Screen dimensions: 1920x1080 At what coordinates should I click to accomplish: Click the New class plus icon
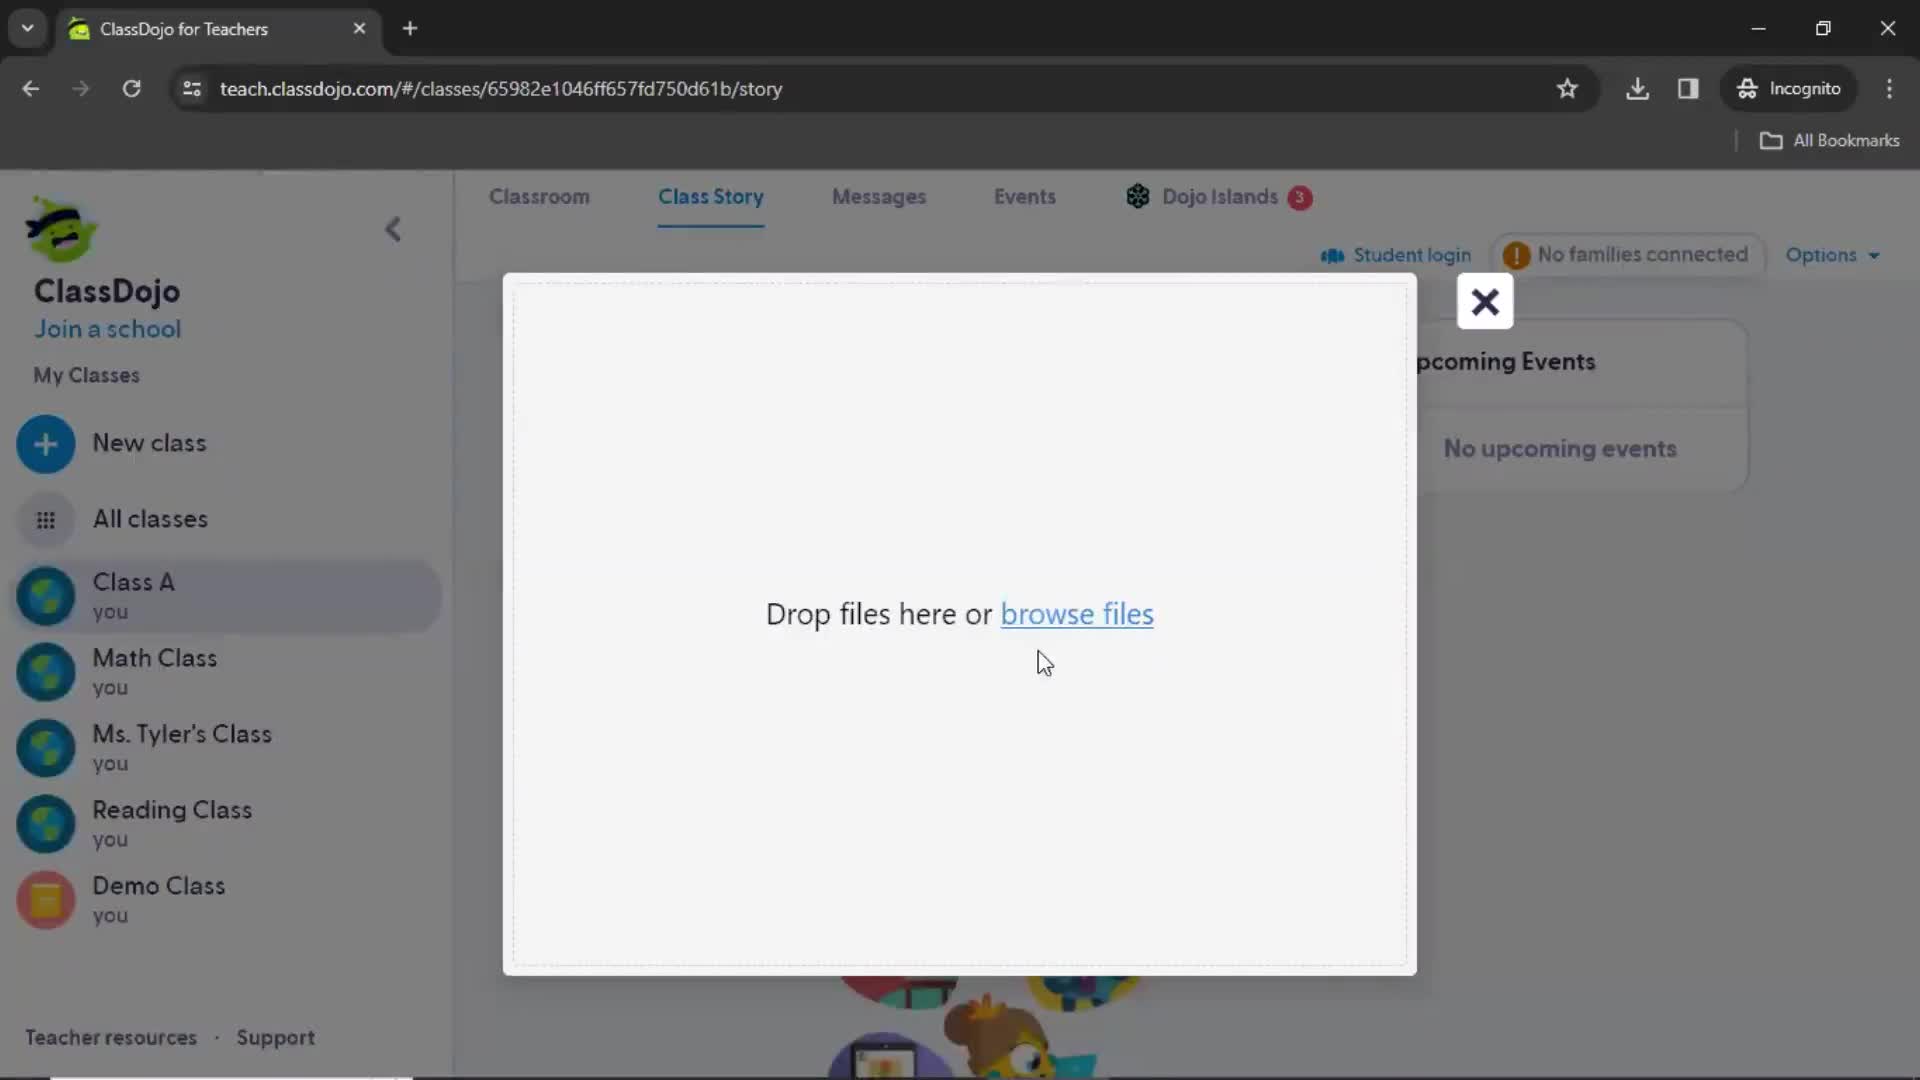coord(46,443)
